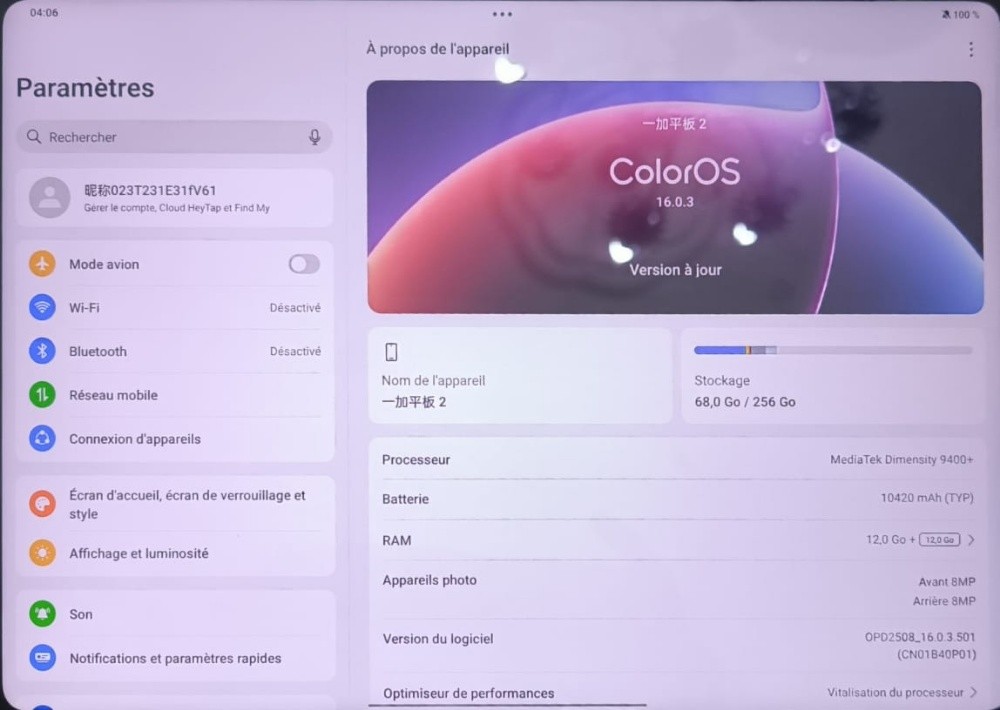Tap the À propos de l'appareil title
The width and height of the screenshot is (1000, 710).
438,49
